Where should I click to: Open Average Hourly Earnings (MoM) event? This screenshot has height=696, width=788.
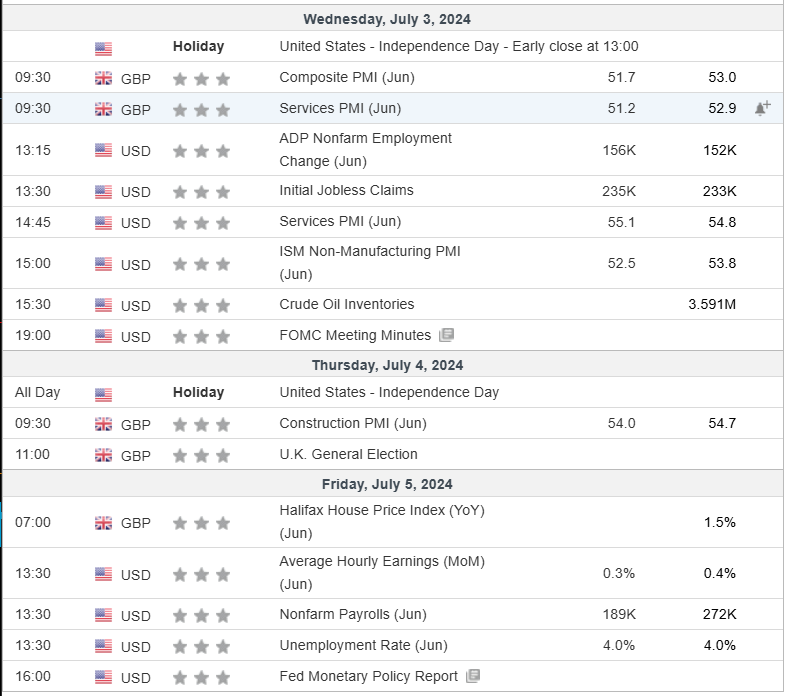(x=381, y=572)
